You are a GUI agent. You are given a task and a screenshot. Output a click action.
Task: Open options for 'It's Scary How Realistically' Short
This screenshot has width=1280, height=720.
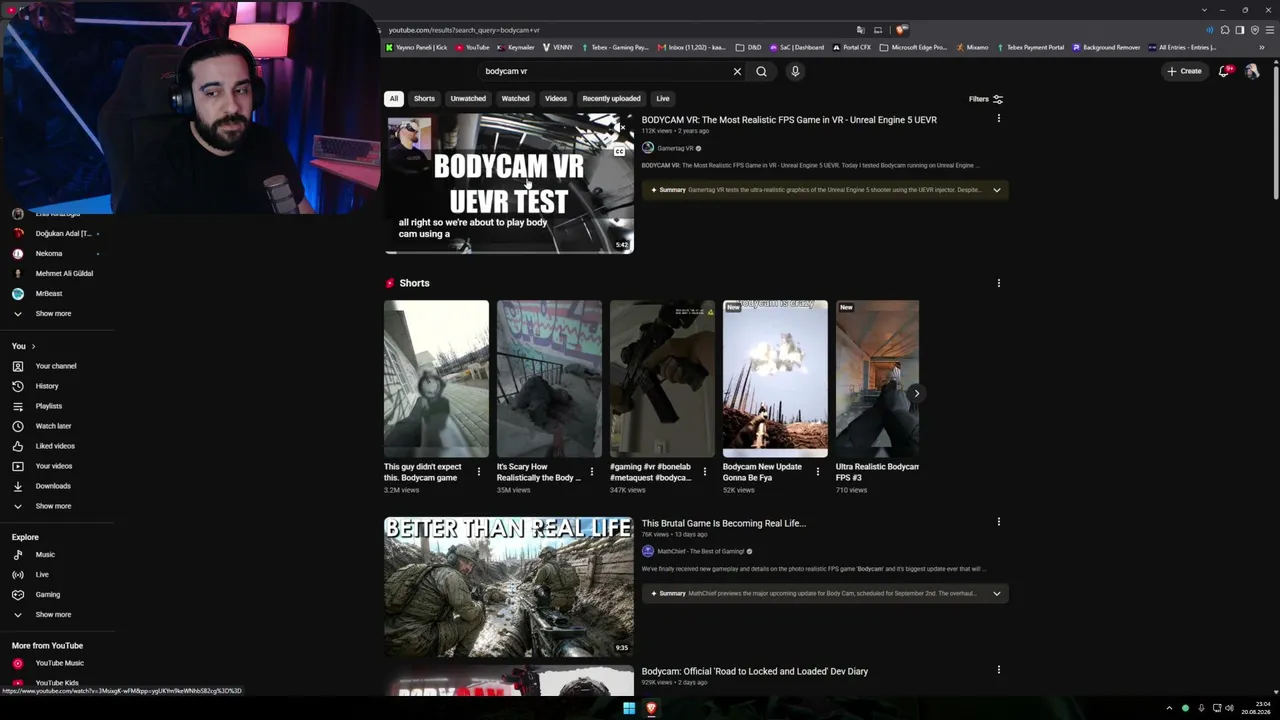(x=592, y=472)
